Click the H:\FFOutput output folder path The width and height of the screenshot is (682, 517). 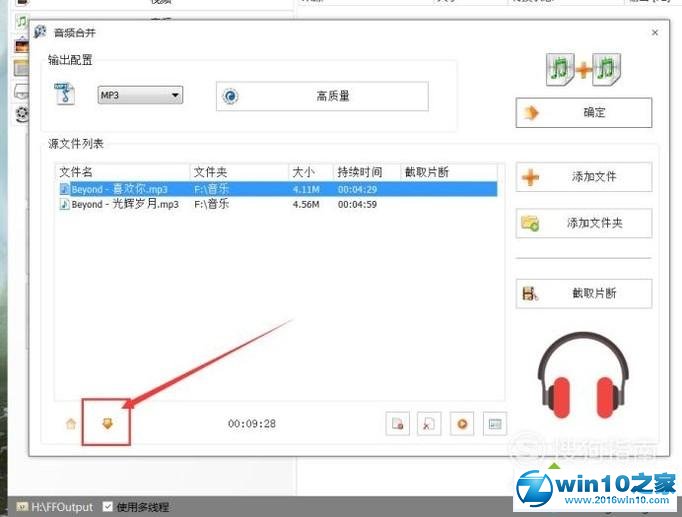coord(62,507)
